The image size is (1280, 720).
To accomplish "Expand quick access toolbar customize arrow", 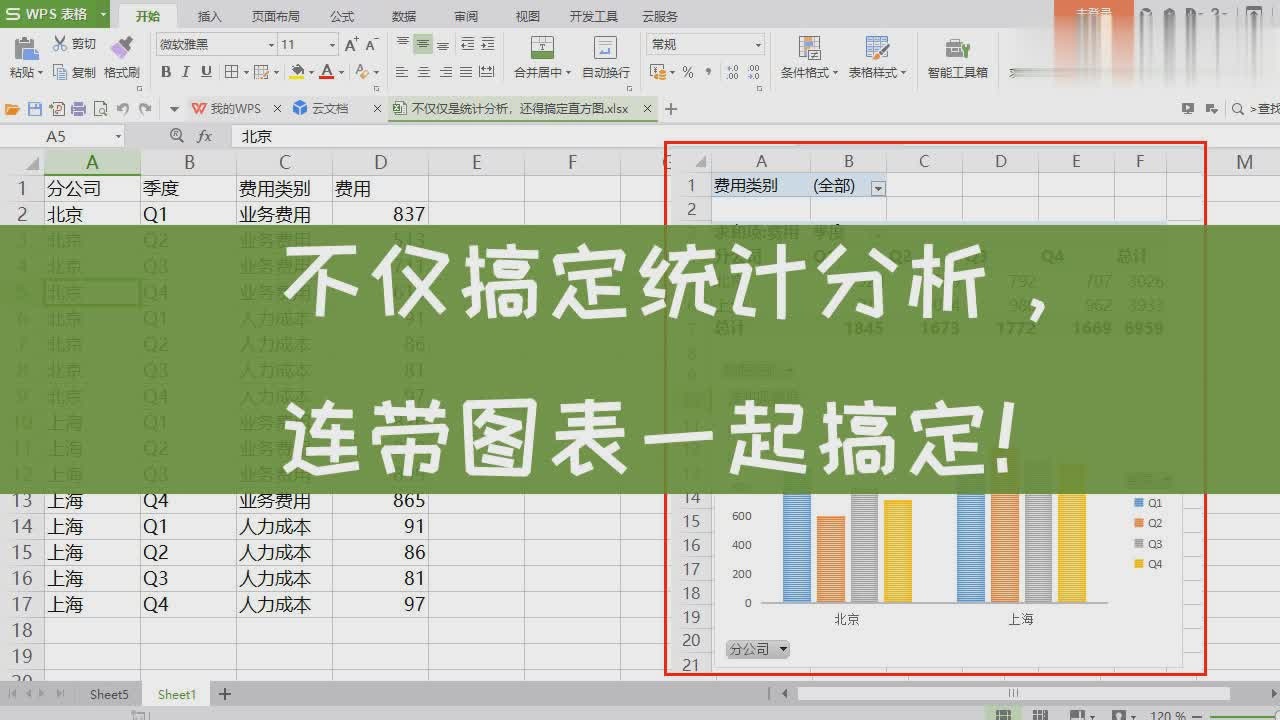I will pos(174,109).
